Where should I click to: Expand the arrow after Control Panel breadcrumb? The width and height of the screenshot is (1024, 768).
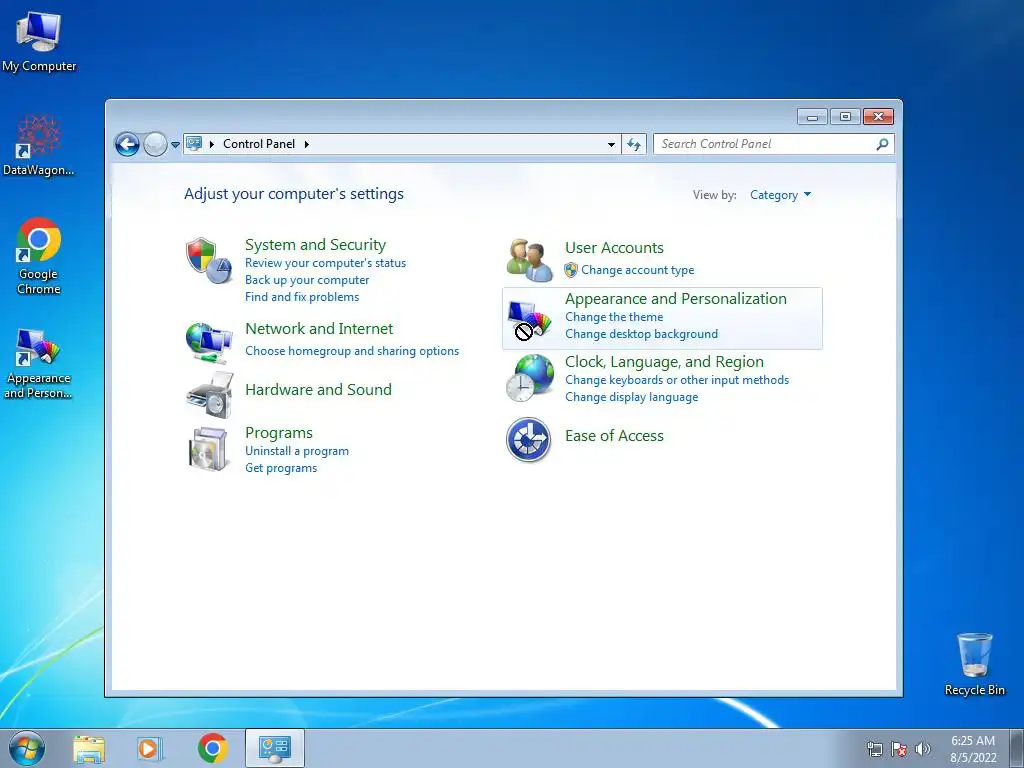pos(307,144)
